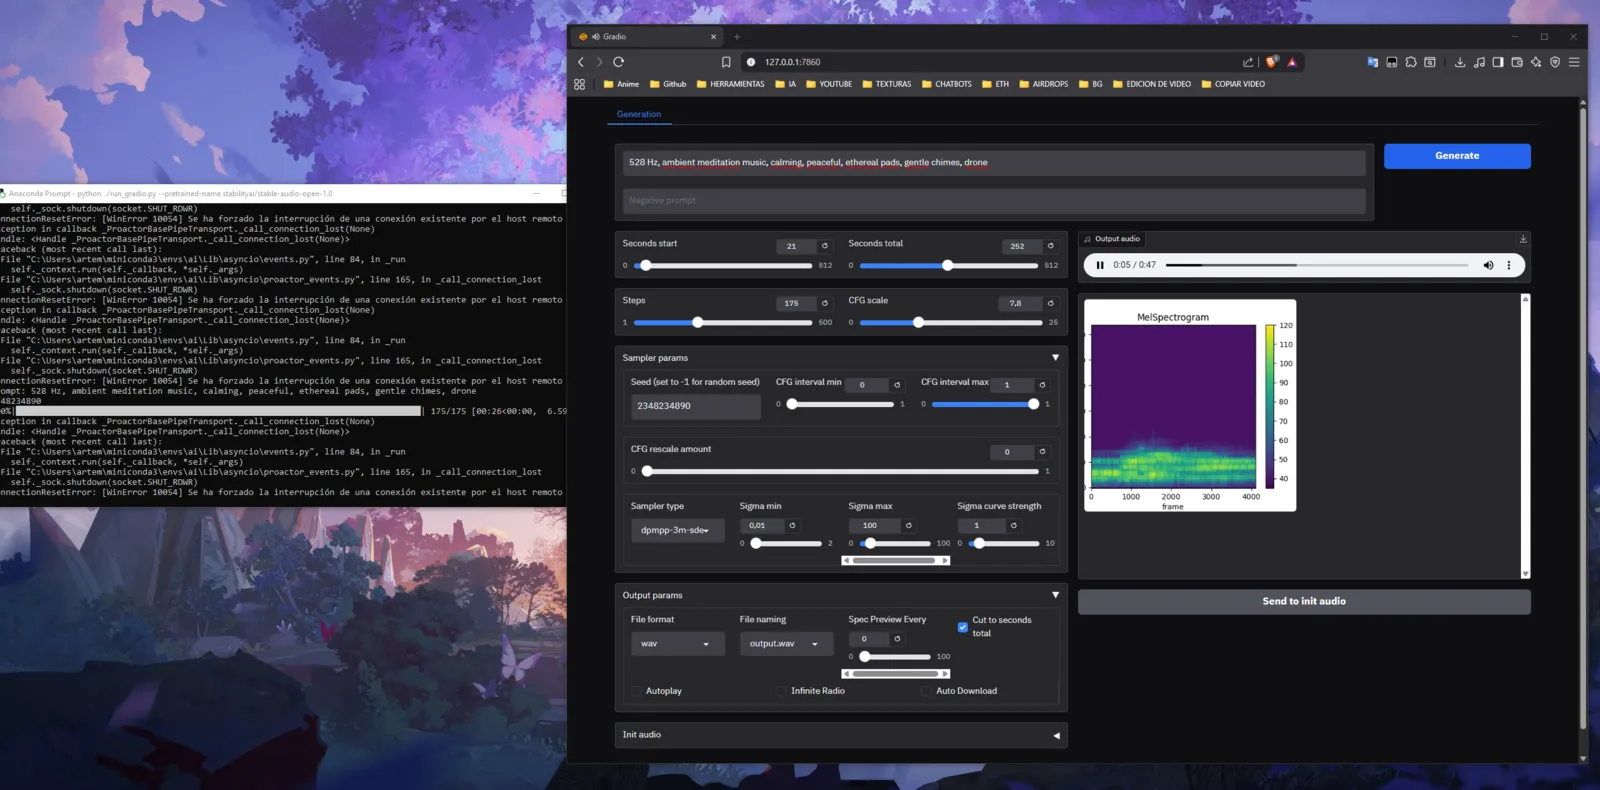Screen dimensions: 1600x790
Task: Uncheck Cut to seconds total
Action: coord(963,627)
